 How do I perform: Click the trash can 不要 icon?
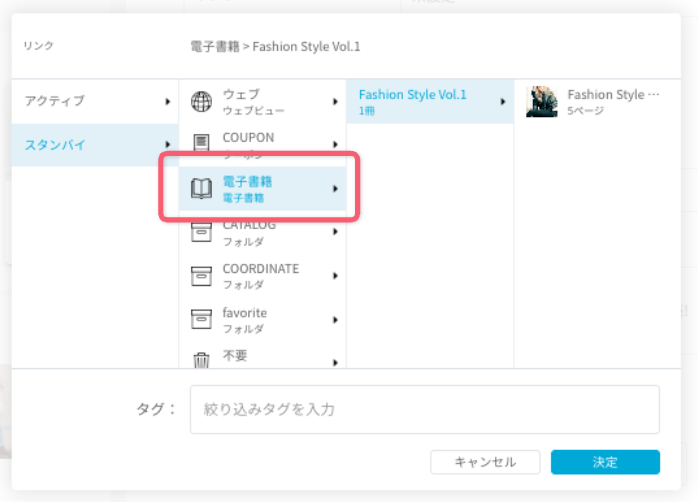pyautogui.click(x=201, y=360)
